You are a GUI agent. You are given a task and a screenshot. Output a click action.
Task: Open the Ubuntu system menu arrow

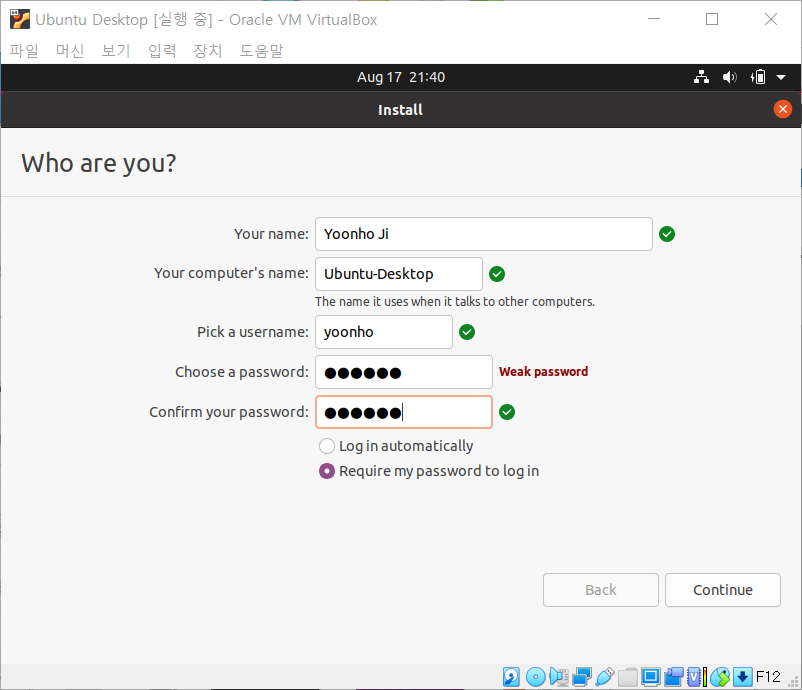pyautogui.click(x=781, y=78)
